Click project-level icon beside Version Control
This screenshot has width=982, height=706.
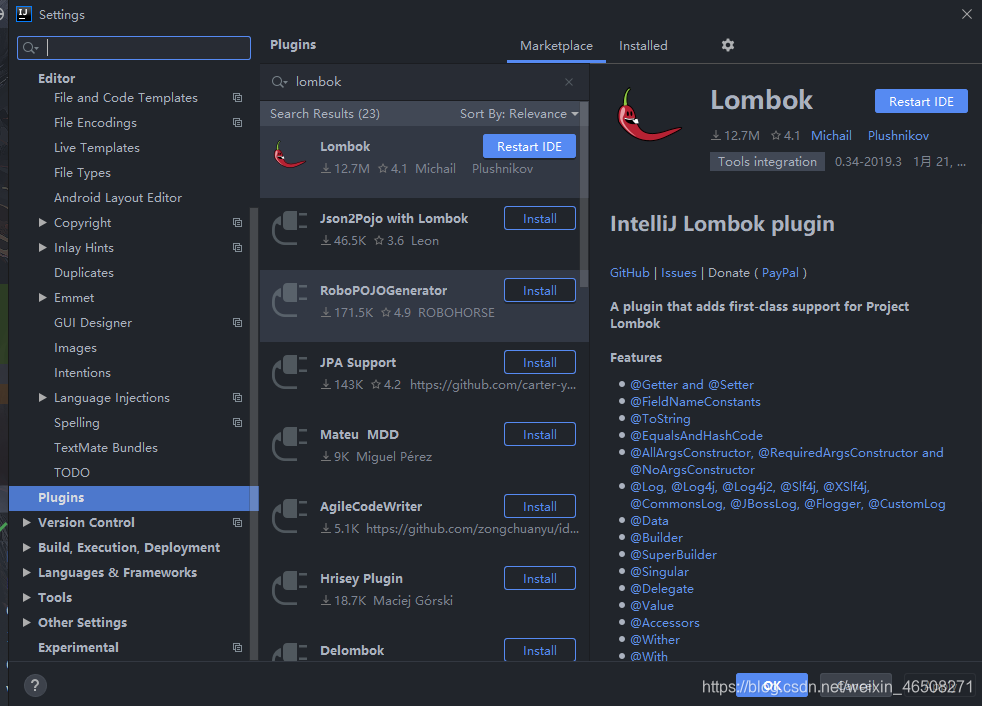237,522
